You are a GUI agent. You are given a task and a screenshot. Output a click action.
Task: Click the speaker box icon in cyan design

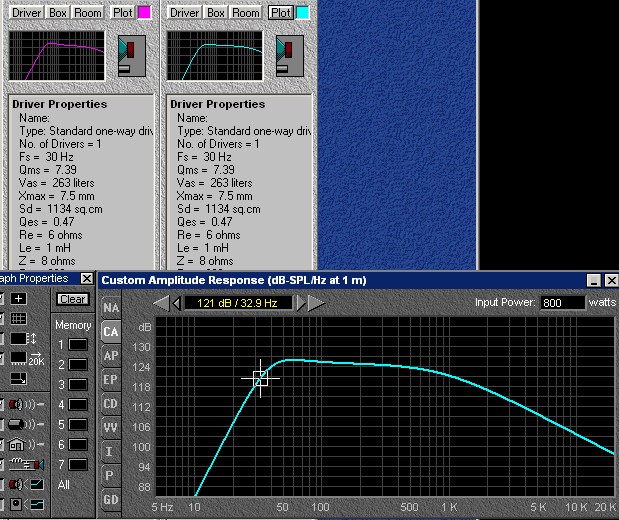click(x=290, y=56)
